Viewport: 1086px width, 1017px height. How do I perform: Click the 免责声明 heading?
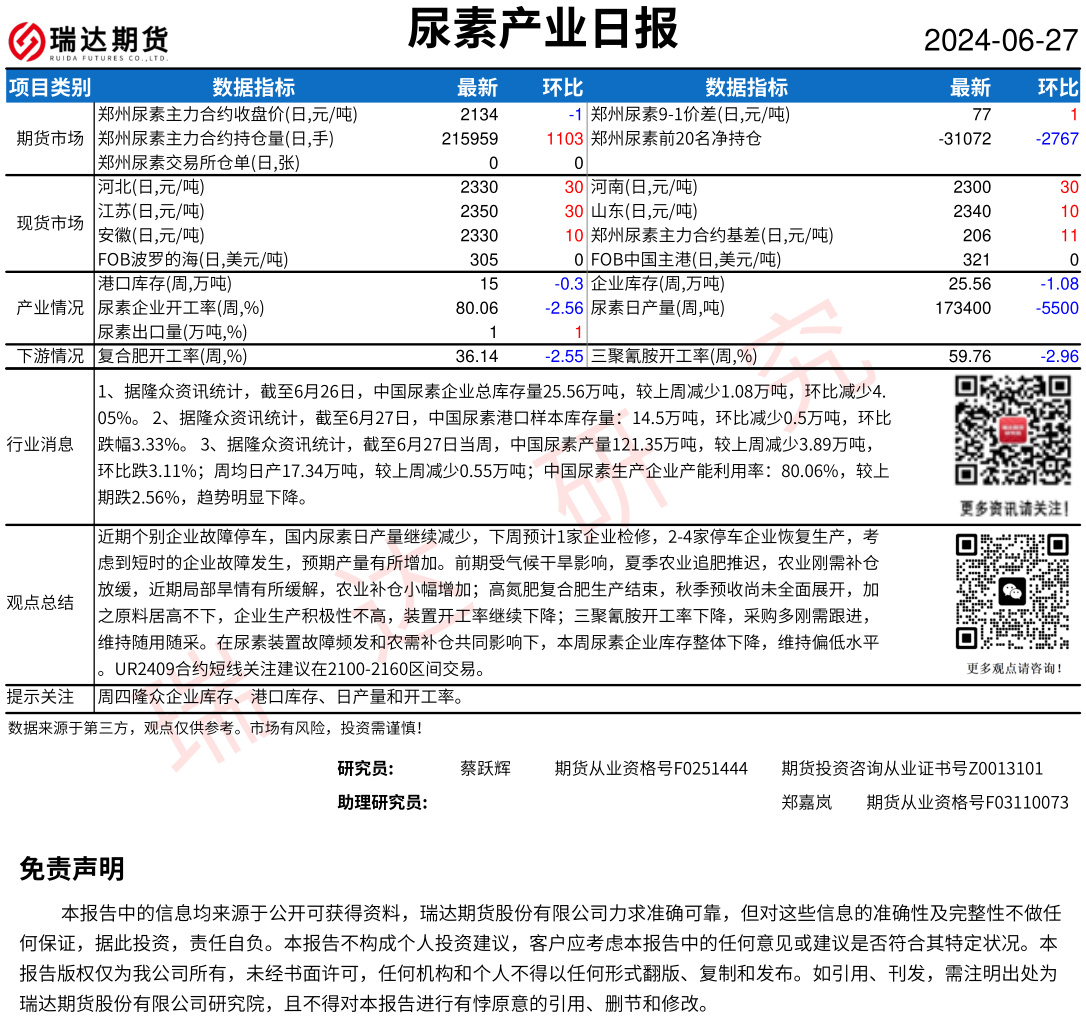pyautogui.click(x=72, y=869)
